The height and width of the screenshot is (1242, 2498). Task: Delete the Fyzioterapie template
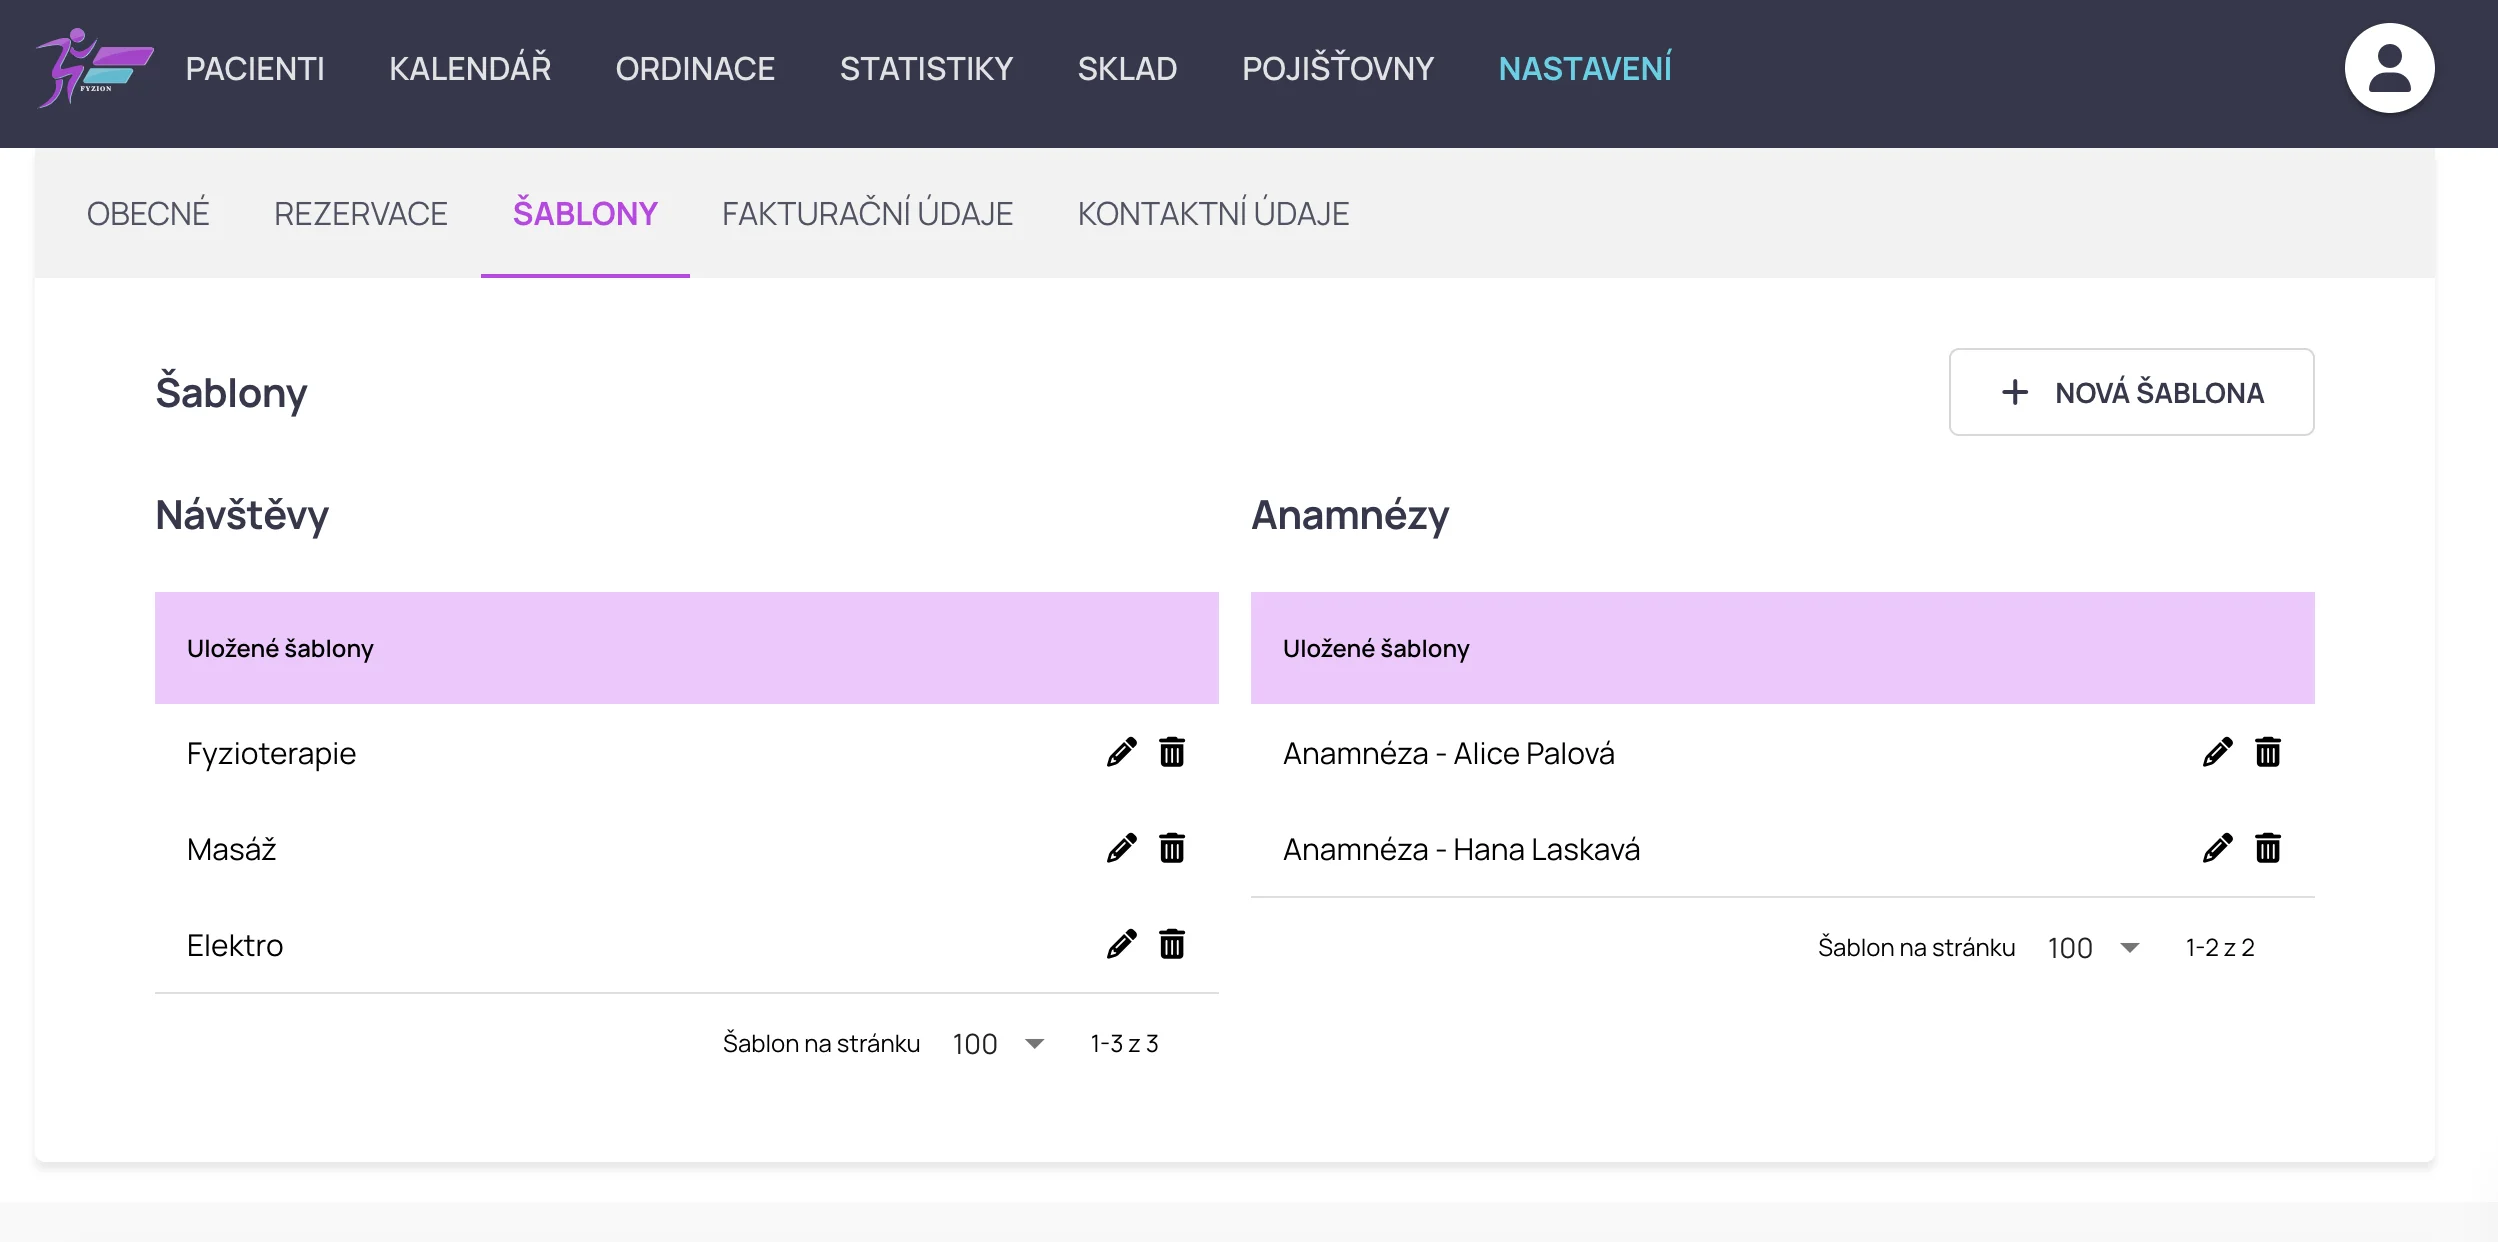pos(1172,752)
